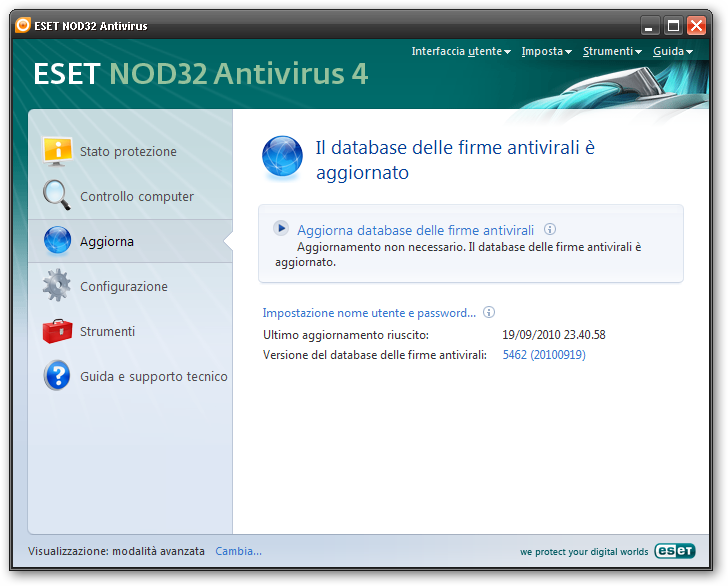Click 'we protect your digital worlds' slogan
The height and width of the screenshot is (586, 728).
[584, 552]
